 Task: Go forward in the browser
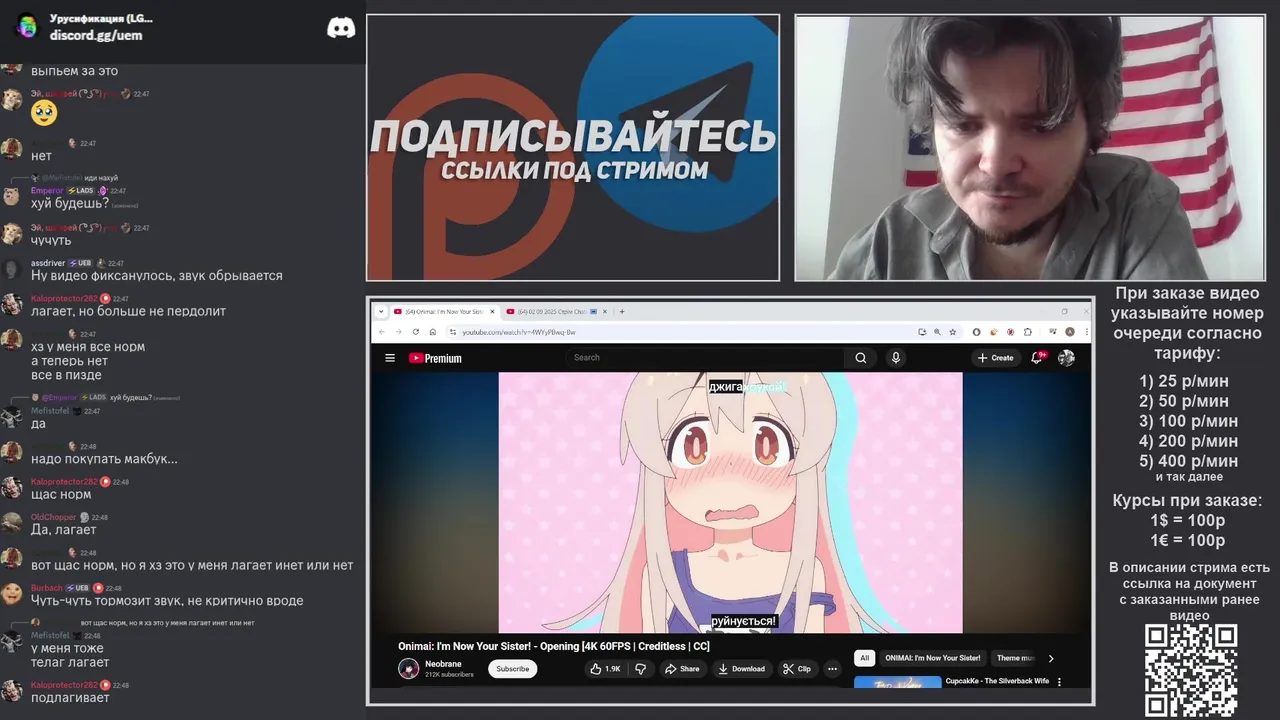[x=398, y=332]
